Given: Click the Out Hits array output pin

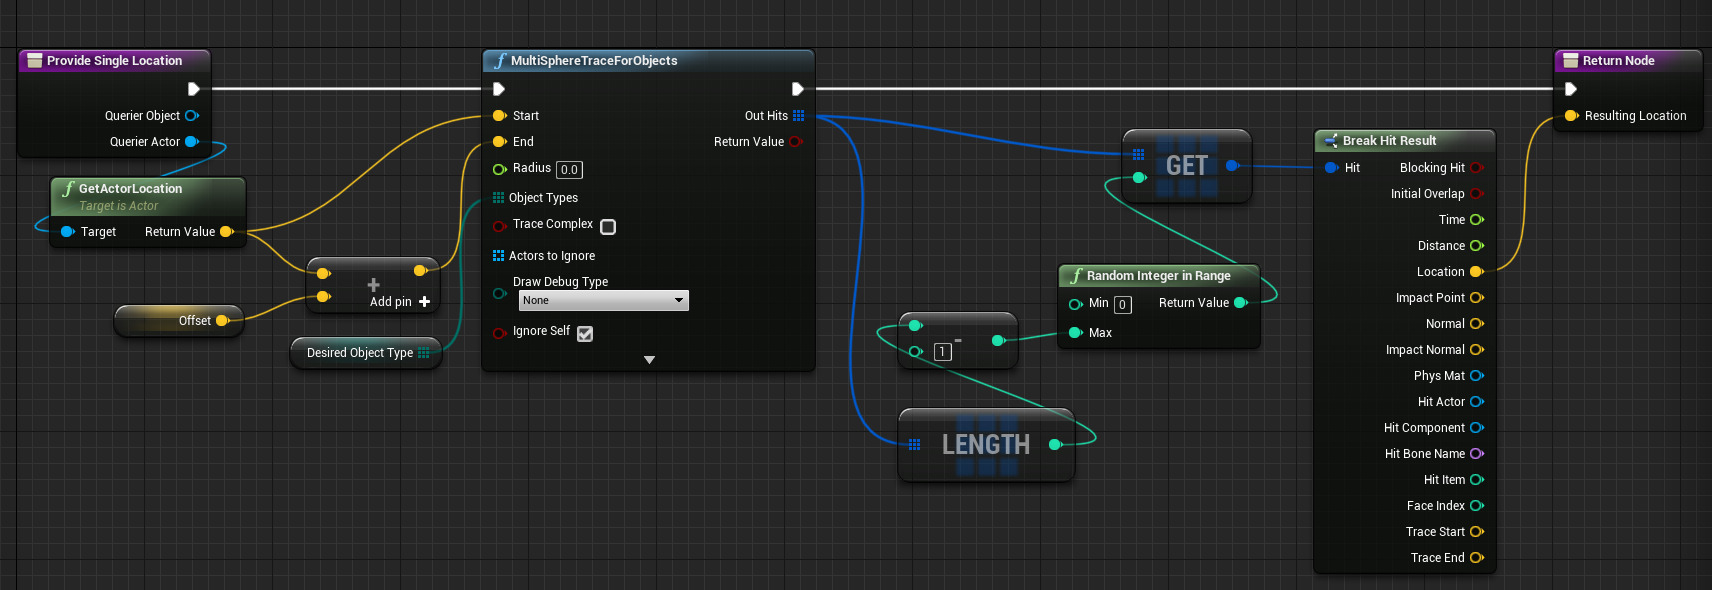Looking at the screenshot, I should coord(798,116).
